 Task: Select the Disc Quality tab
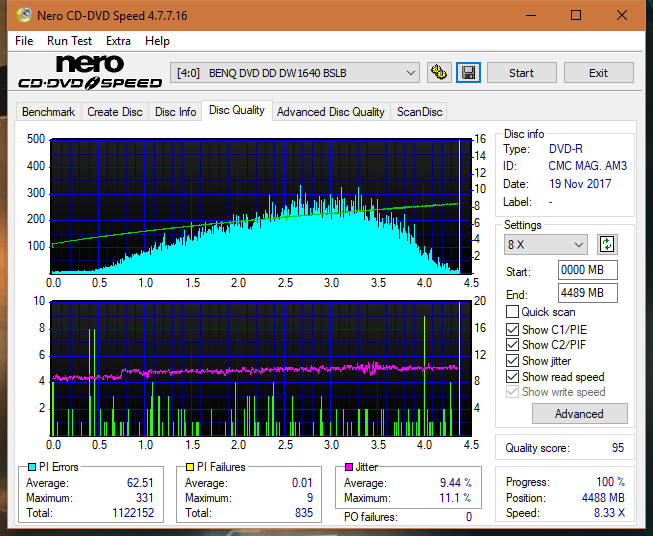click(237, 110)
